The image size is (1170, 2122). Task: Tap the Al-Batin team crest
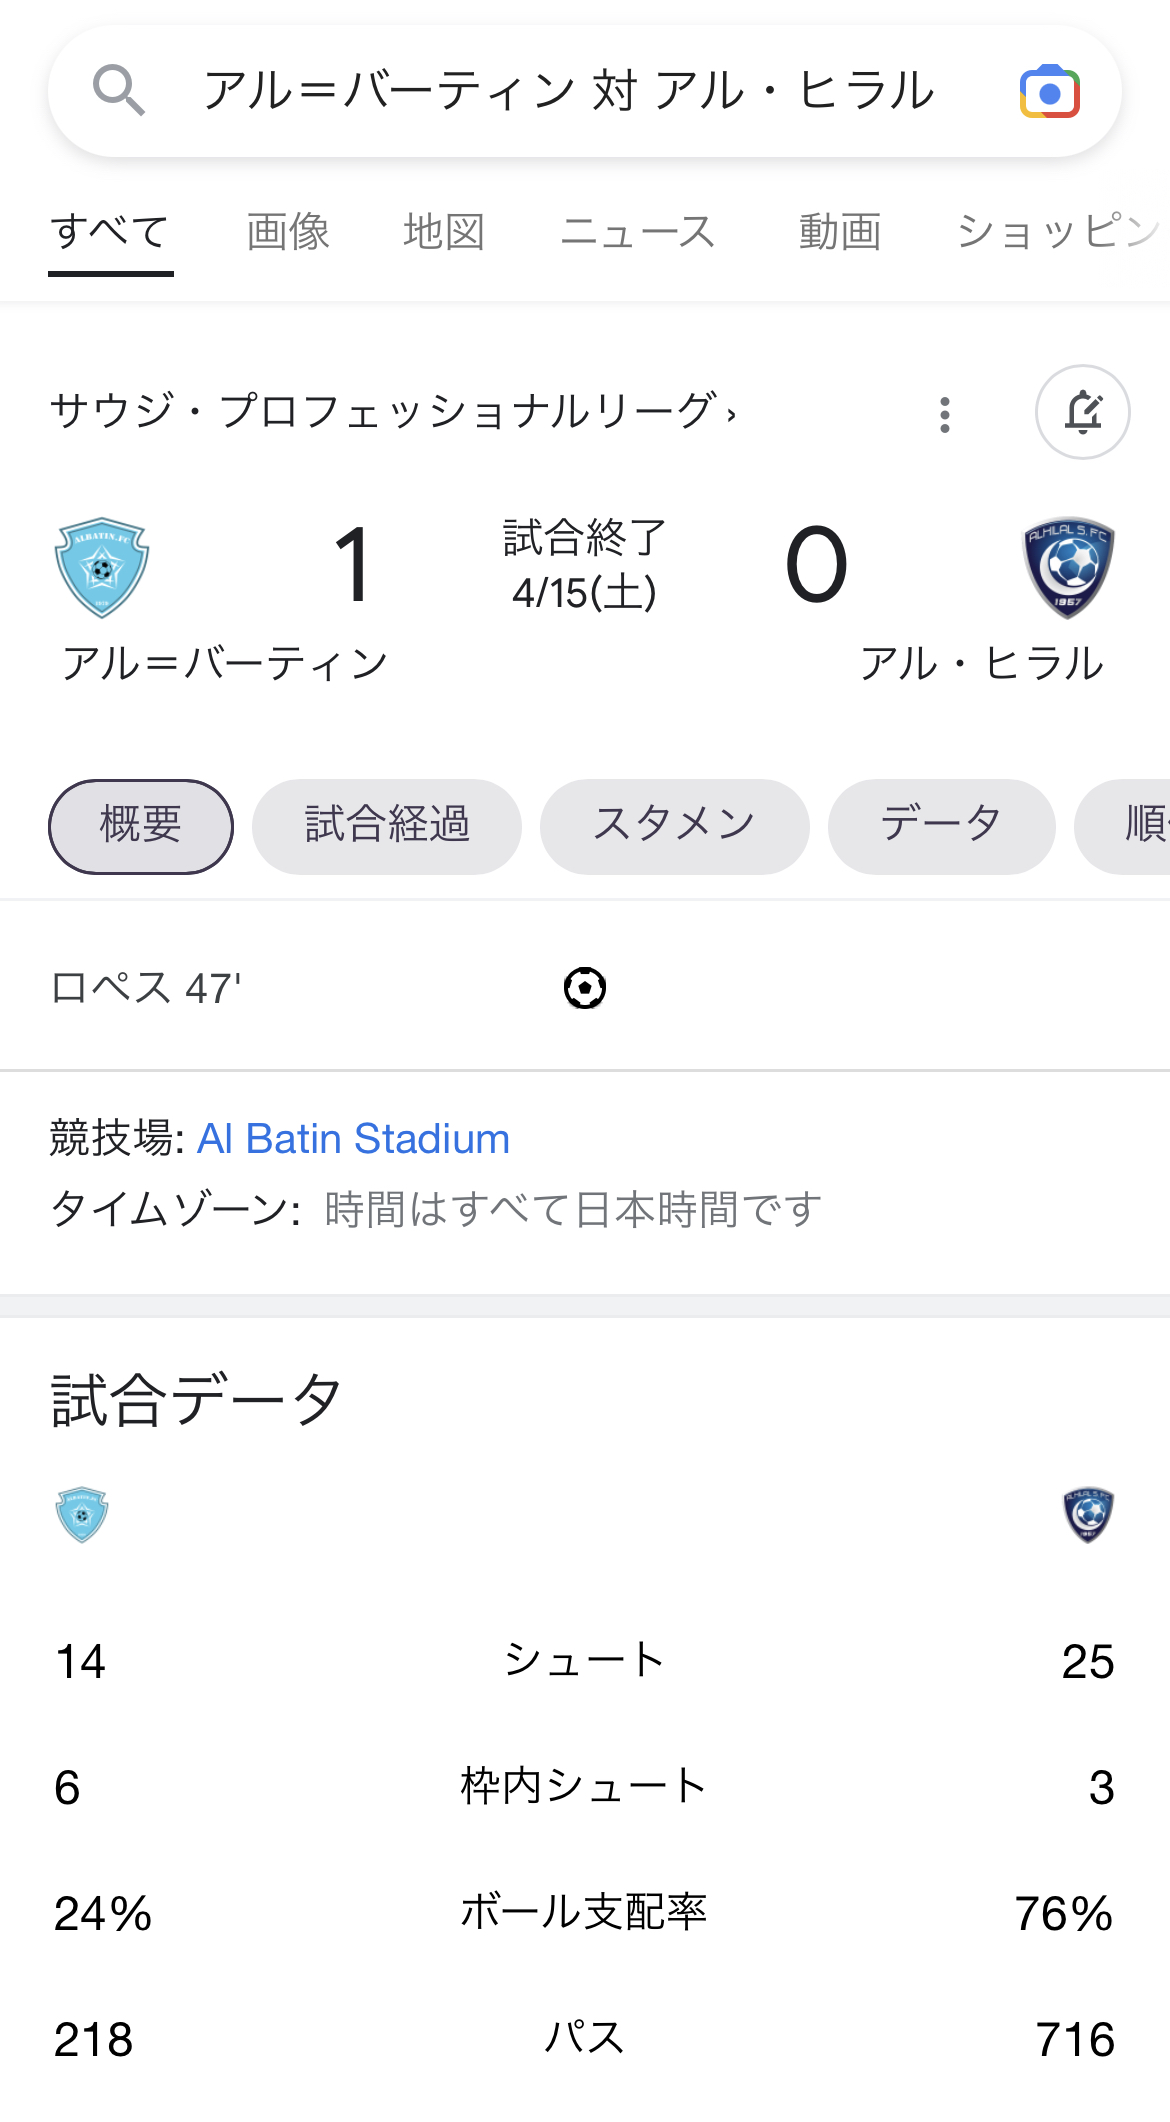coord(102,567)
